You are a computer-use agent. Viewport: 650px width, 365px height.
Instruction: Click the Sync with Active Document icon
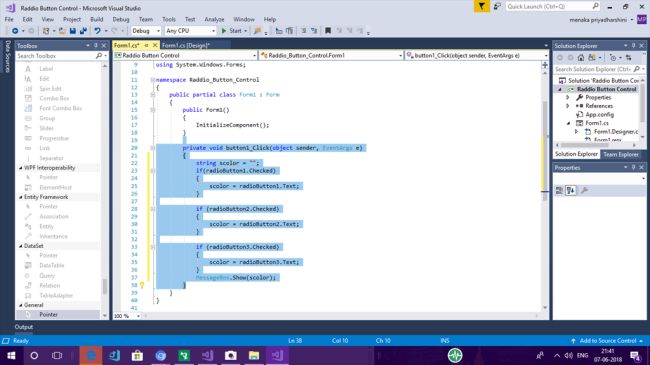(628, 58)
